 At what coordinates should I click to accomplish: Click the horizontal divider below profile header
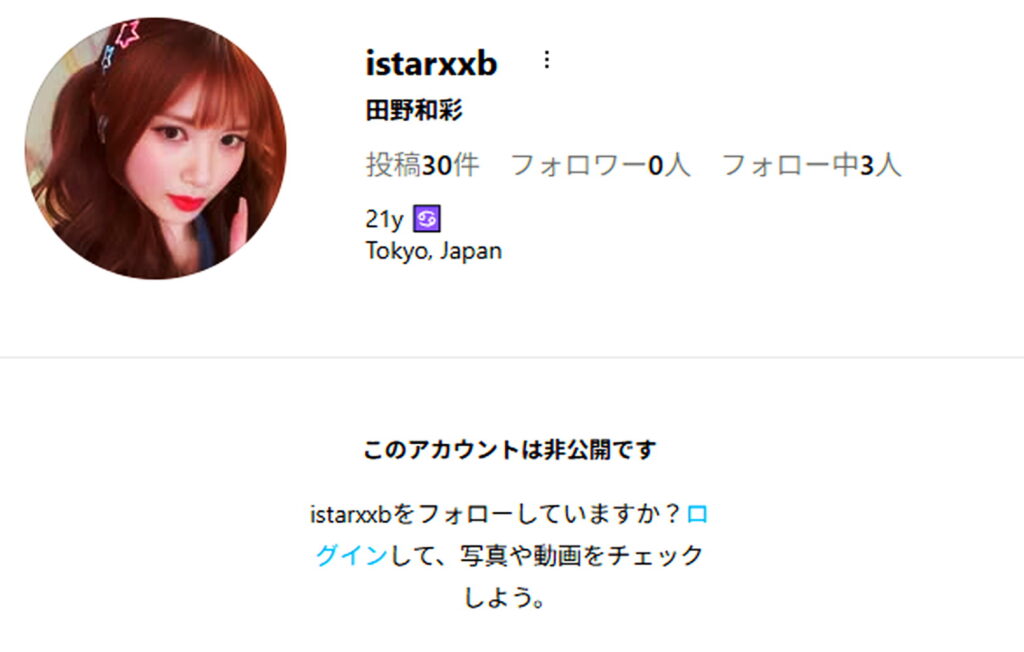point(512,357)
